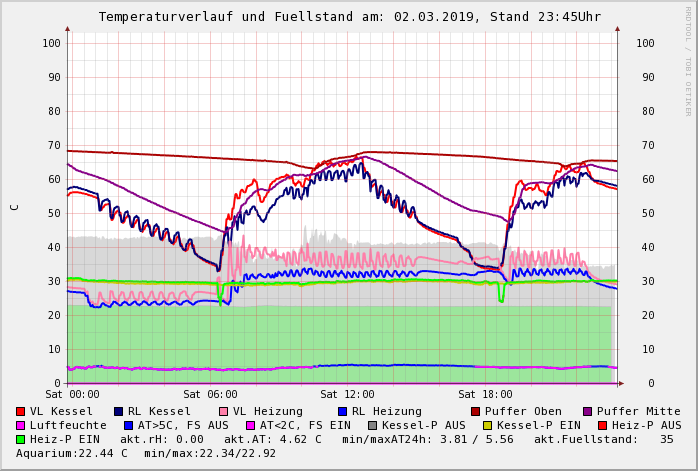Click the Sat 06:00 time axis label
This screenshot has height=471, width=698.
[210, 395]
